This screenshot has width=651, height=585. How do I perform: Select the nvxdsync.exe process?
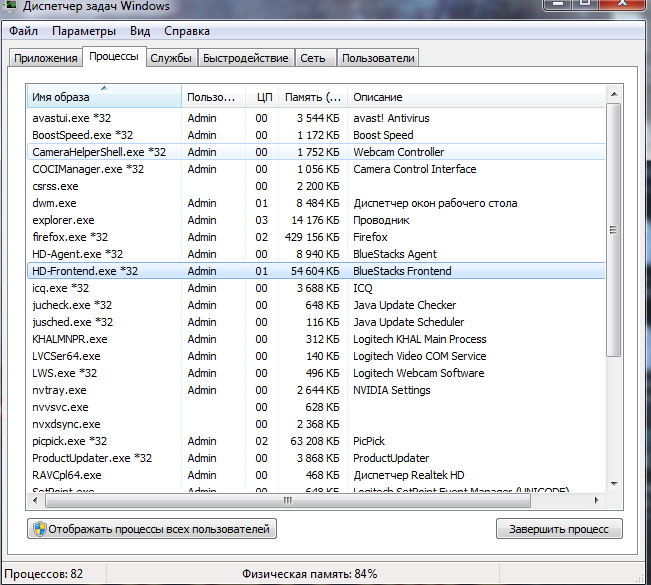pyautogui.click(x=316, y=424)
